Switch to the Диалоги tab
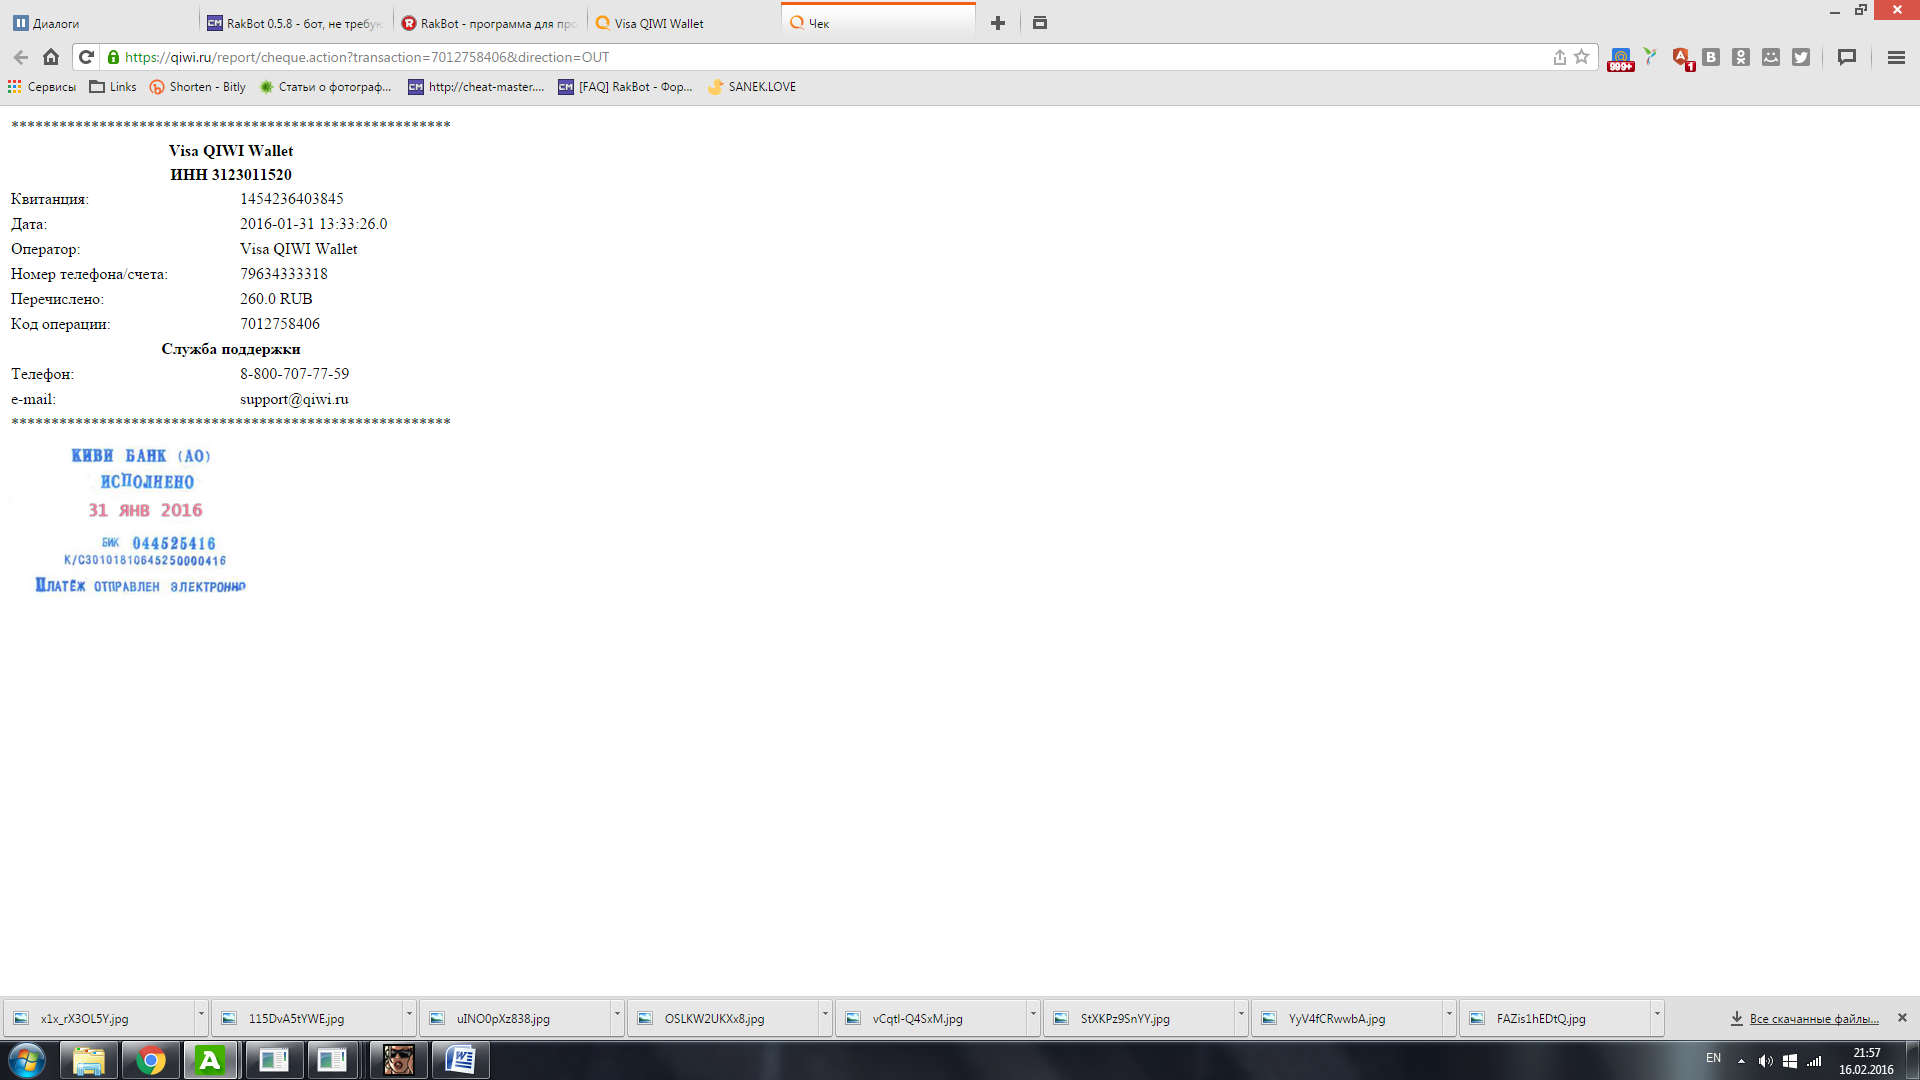This screenshot has width=1920, height=1080. pos(57,23)
